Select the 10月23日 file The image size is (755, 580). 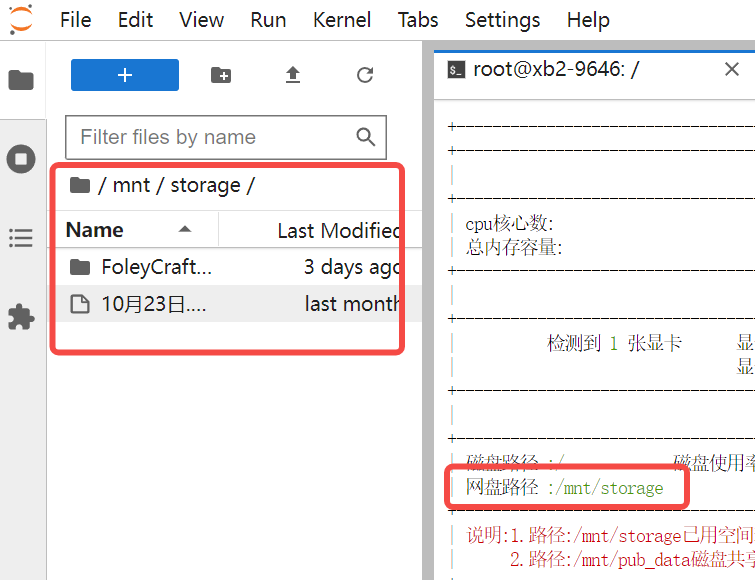pos(153,304)
